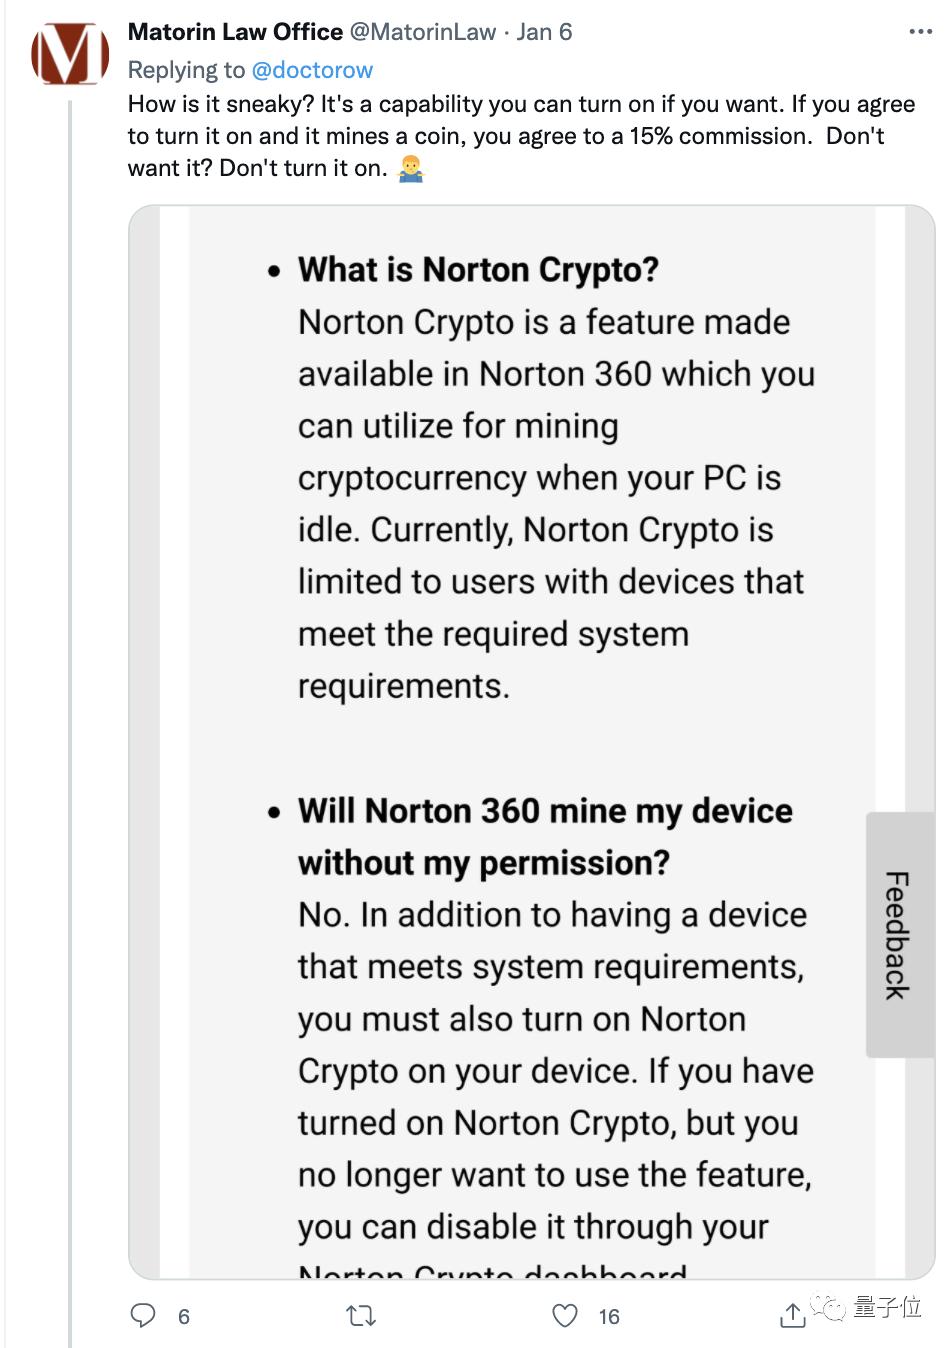952x1348 pixels.
Task: Click the like count showing 16
Action: tap(609, 1317)
